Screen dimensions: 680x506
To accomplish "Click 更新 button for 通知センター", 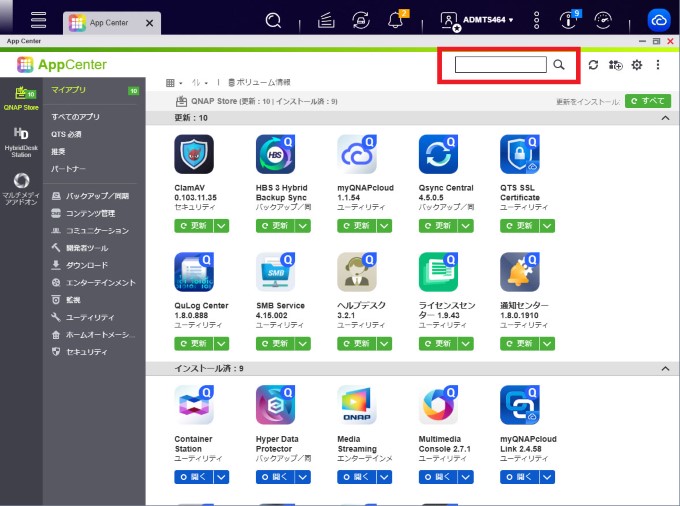I will pyautogui.click(x=520, y=344).
